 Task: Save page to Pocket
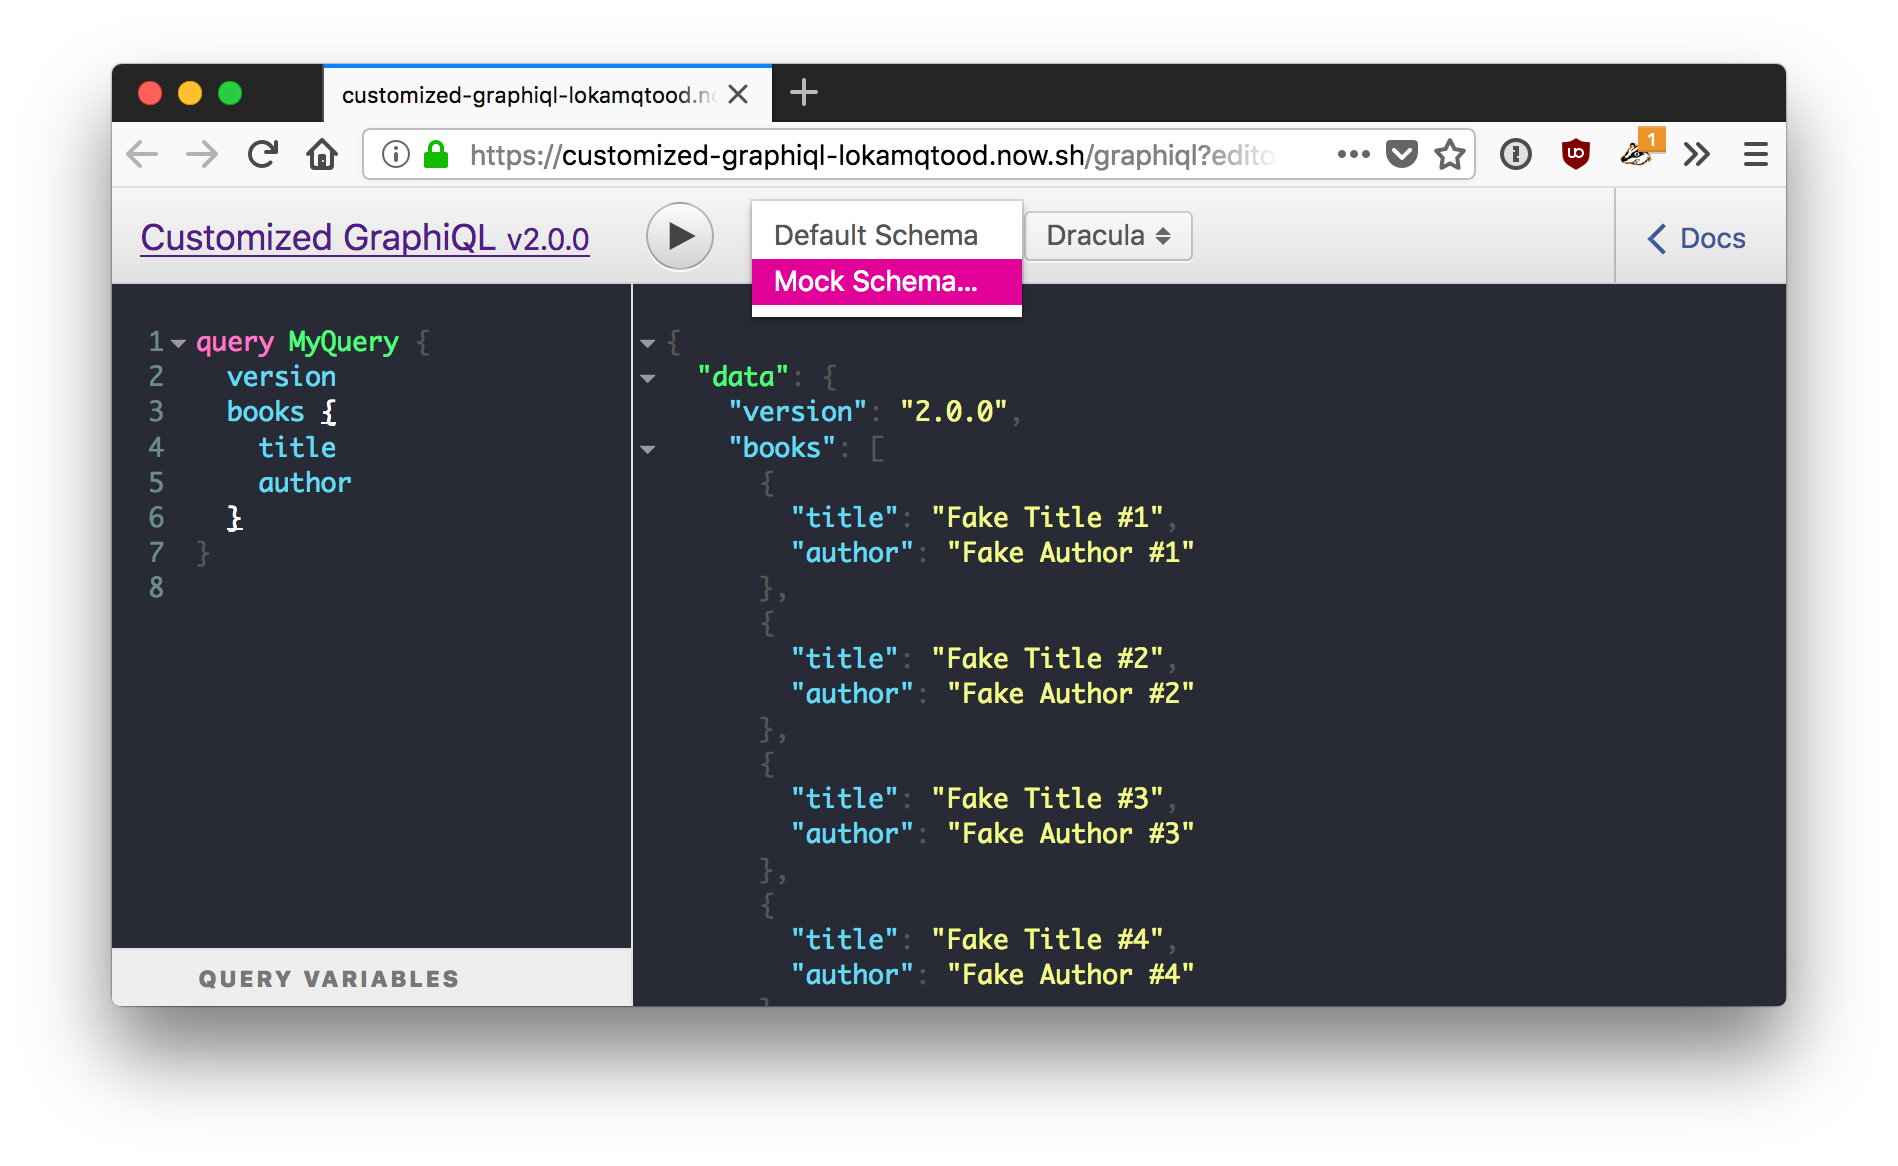(1402, 154)
